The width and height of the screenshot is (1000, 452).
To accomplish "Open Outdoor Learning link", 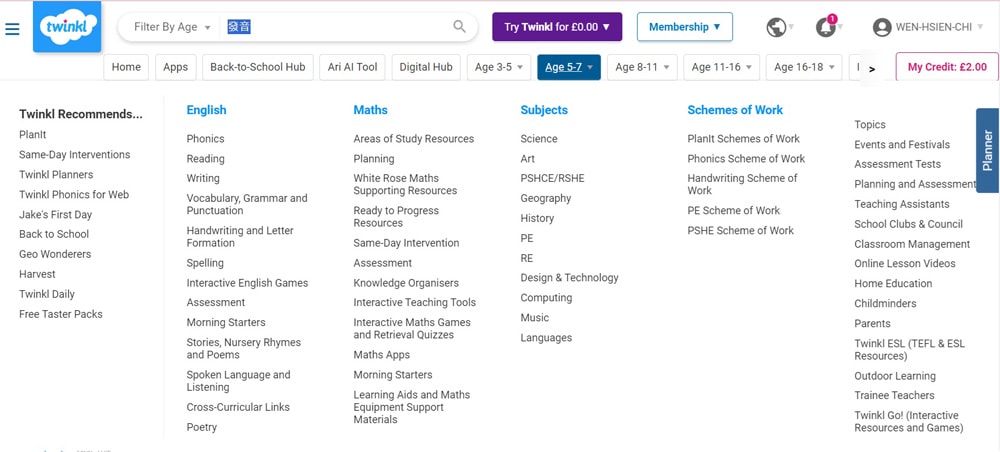I will click(895, 375).
